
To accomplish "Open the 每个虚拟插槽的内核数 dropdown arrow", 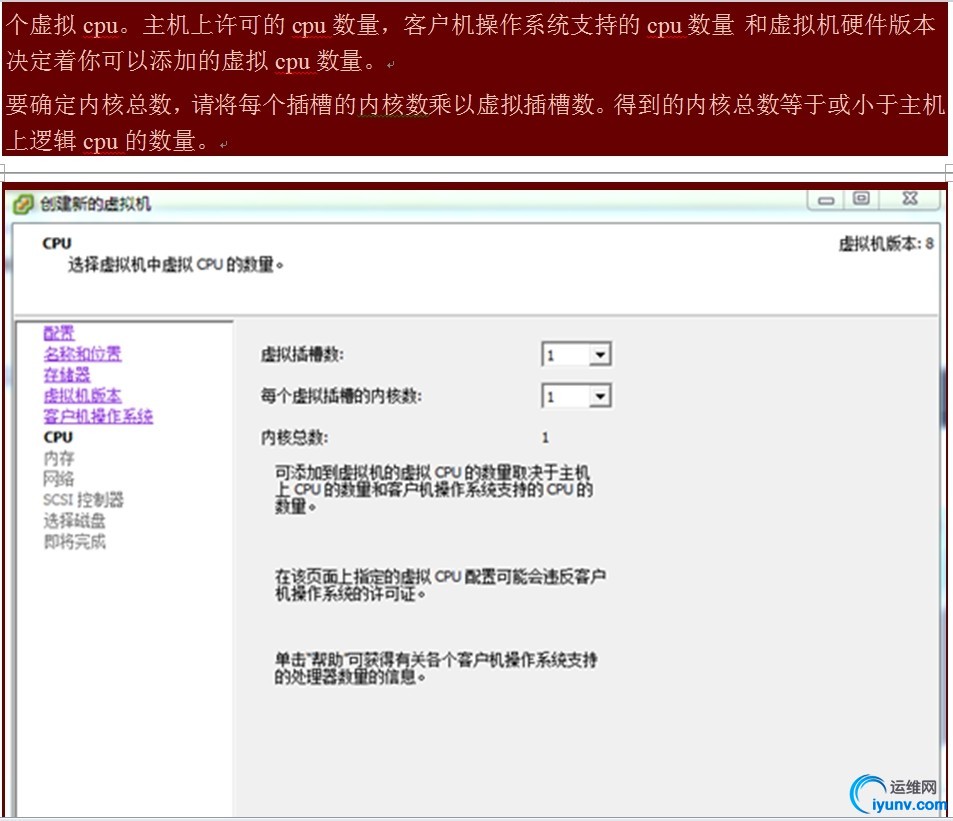I will pos(600,397).
